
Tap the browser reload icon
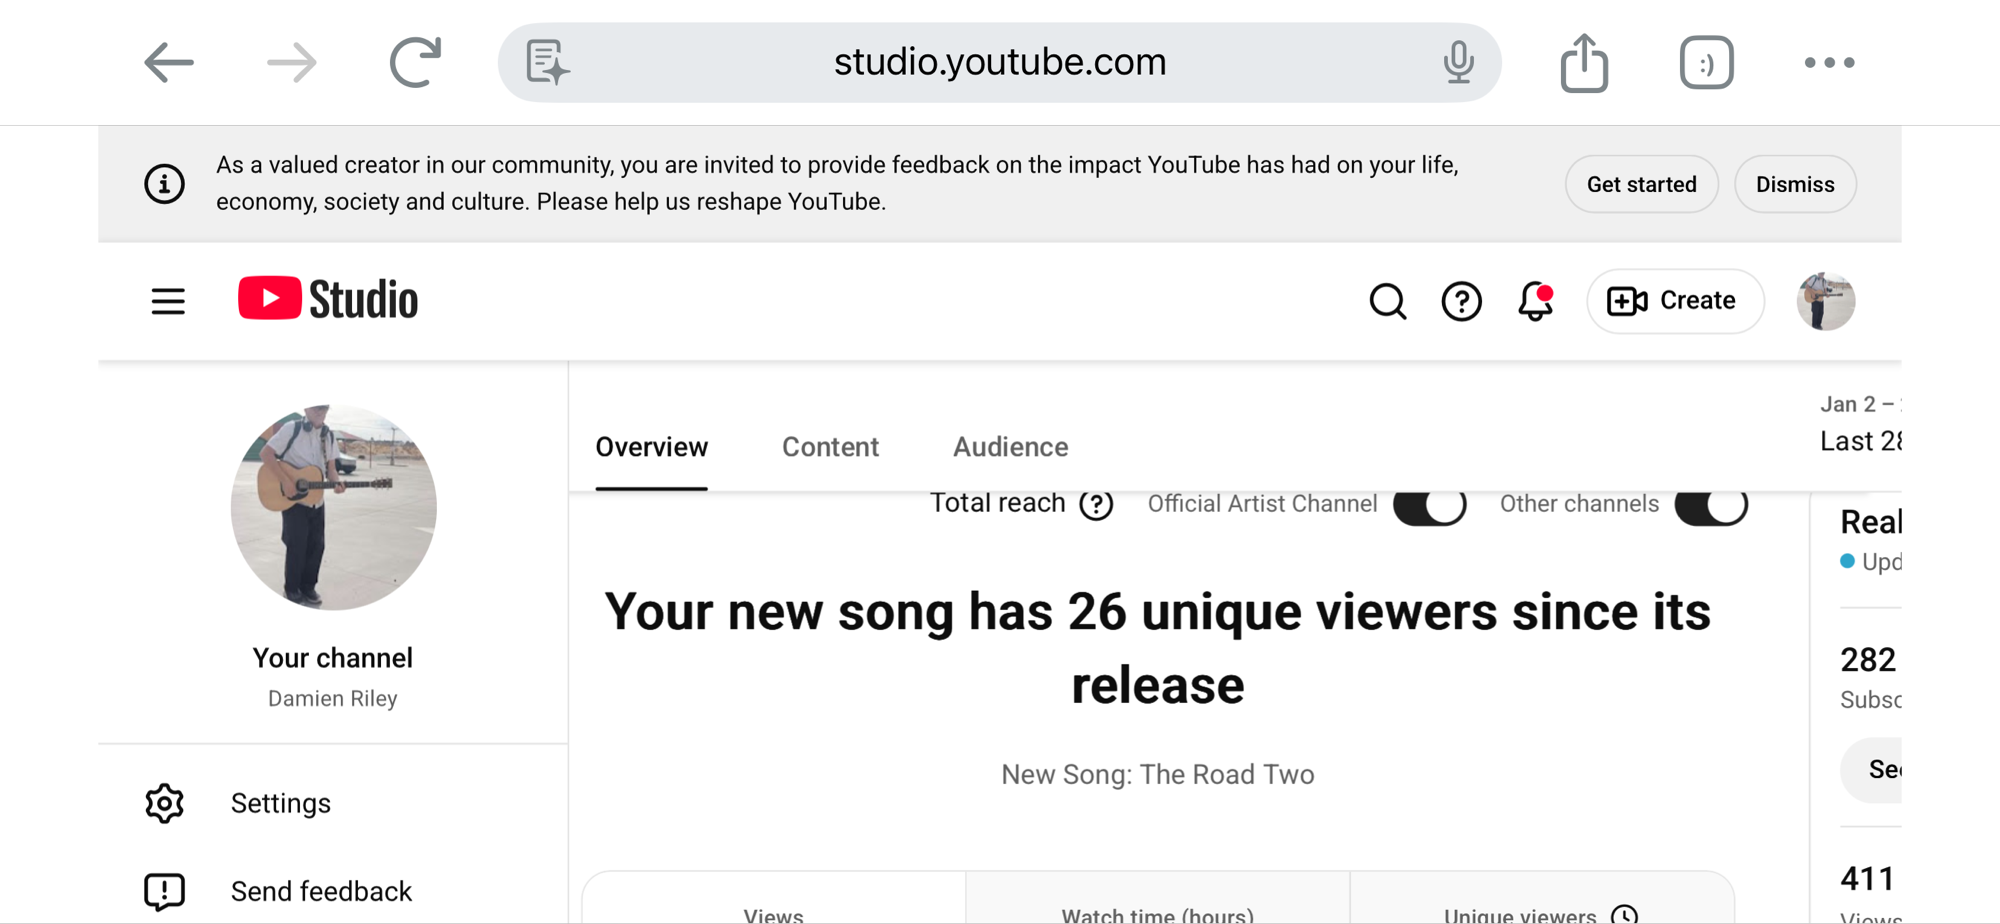[415, 62]
